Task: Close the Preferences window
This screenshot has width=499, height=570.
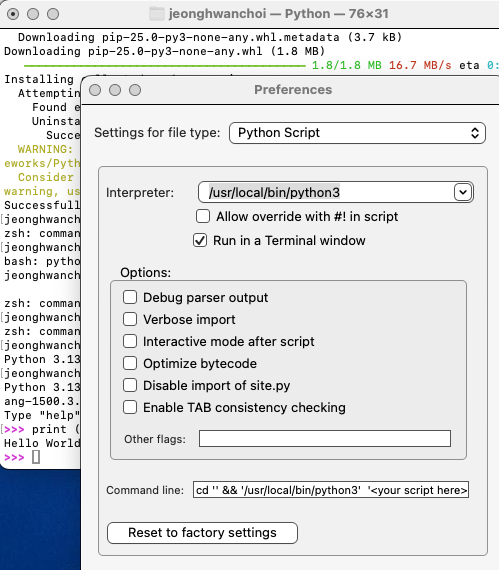Action: click(x=95, y=90)
